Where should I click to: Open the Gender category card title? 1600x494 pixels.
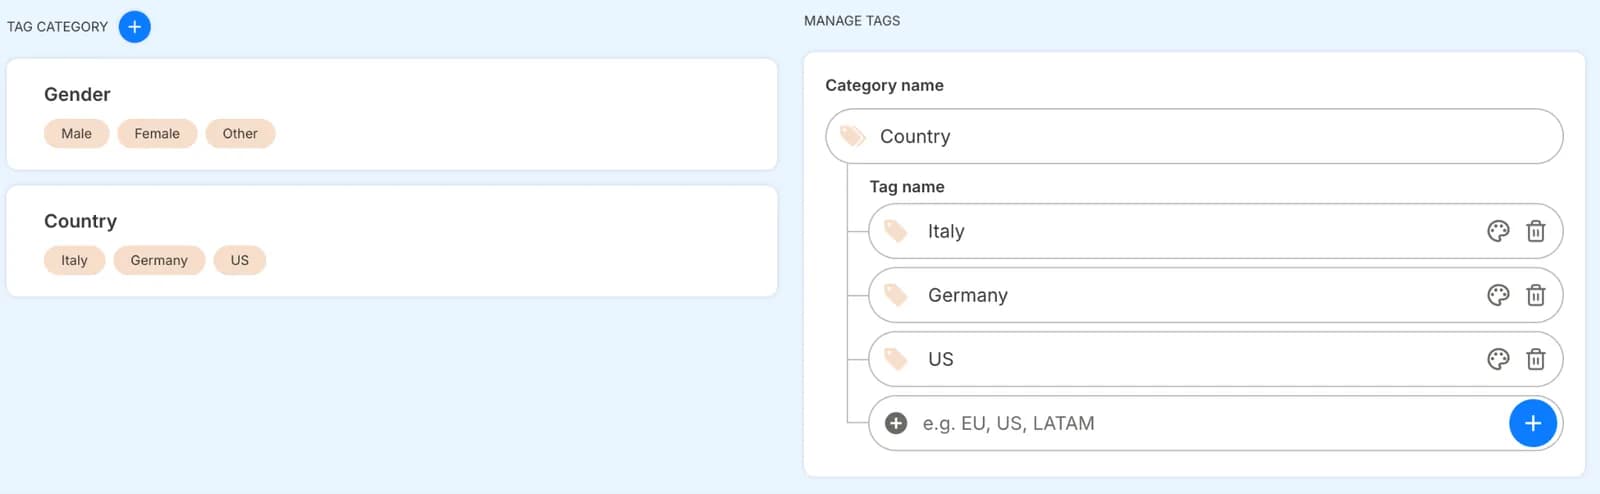(x=77, y=94)
